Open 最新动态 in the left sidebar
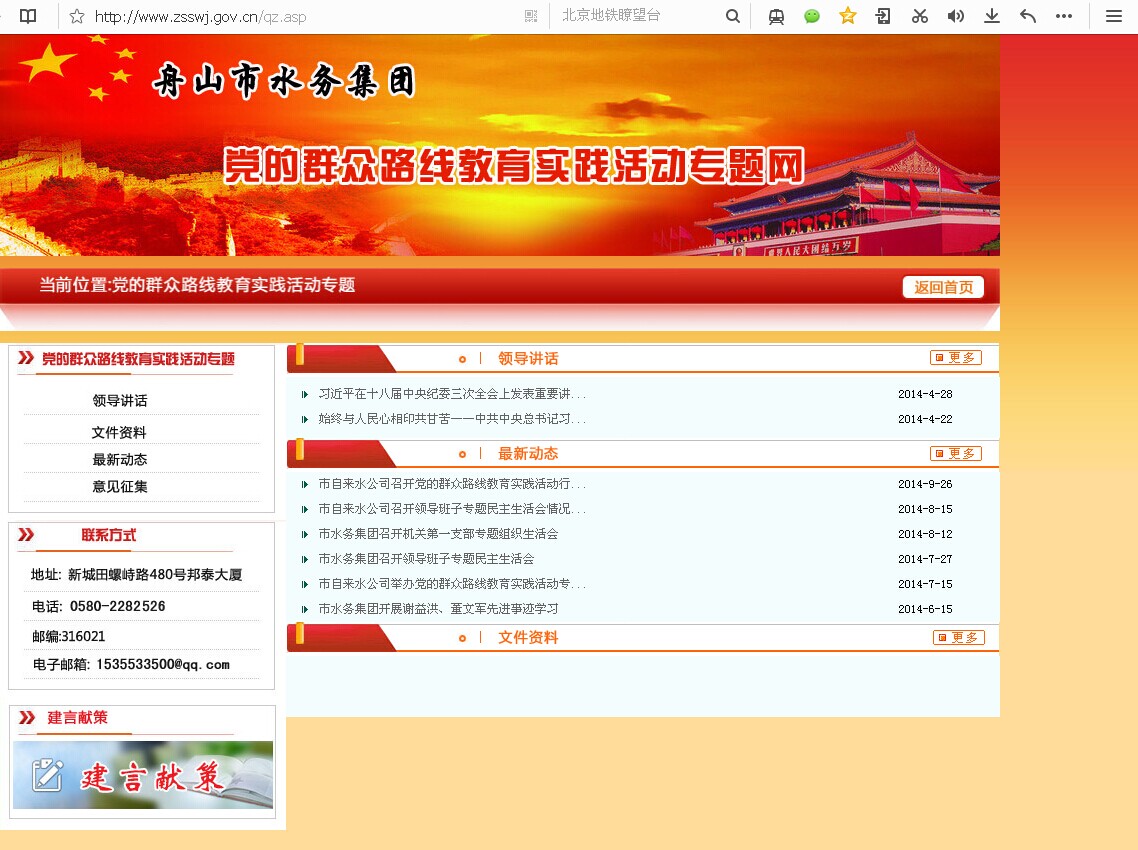This screenshot has width=1138, height=850. click(x=120, y=459)
